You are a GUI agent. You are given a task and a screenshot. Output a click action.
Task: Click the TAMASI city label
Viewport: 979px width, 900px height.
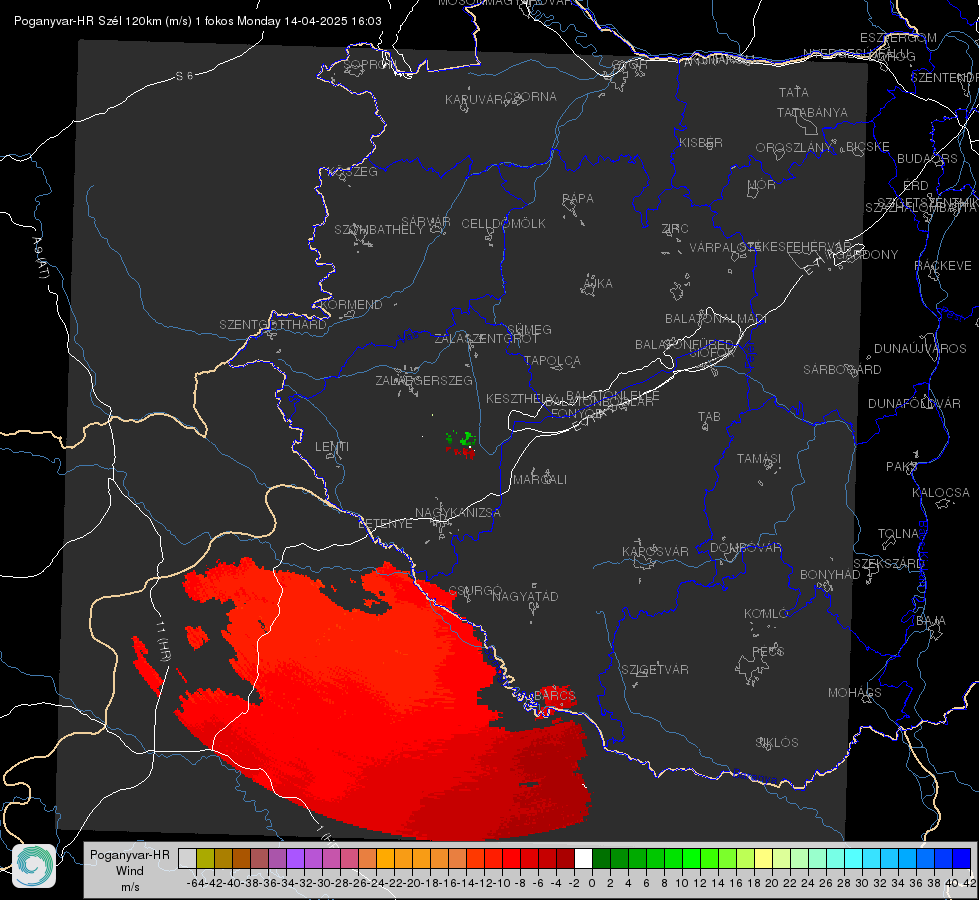(759, 459)
